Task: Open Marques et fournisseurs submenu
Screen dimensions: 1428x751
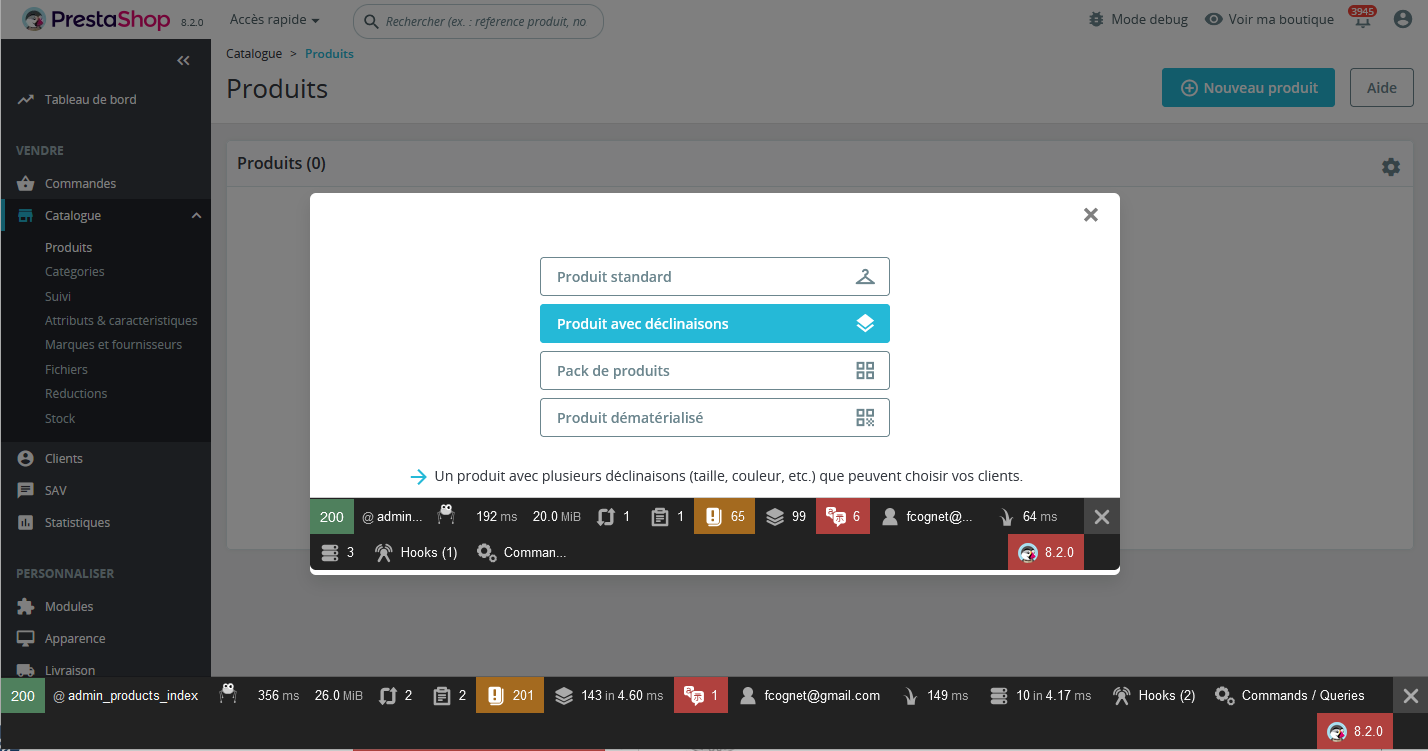Action: click(113, 344)
